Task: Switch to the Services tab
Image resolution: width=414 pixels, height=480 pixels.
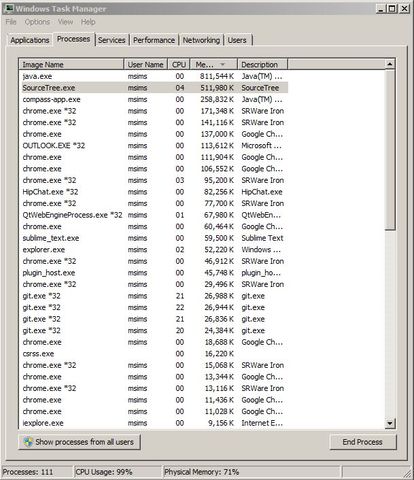Action: [x=112, y=40]
